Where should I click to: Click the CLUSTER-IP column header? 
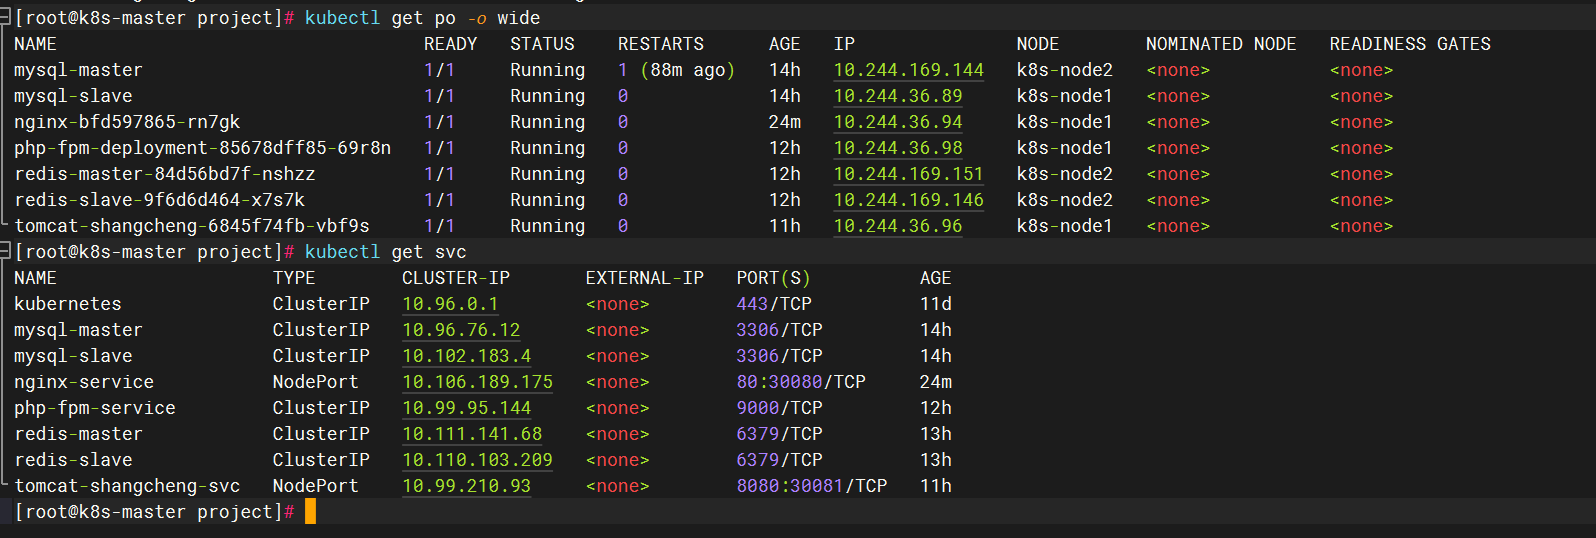click(456, 278)
